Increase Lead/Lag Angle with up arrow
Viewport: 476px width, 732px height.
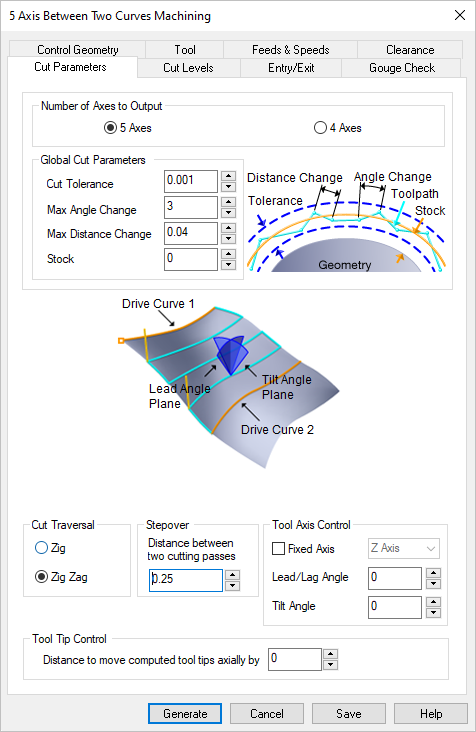[x=434, y=573]
